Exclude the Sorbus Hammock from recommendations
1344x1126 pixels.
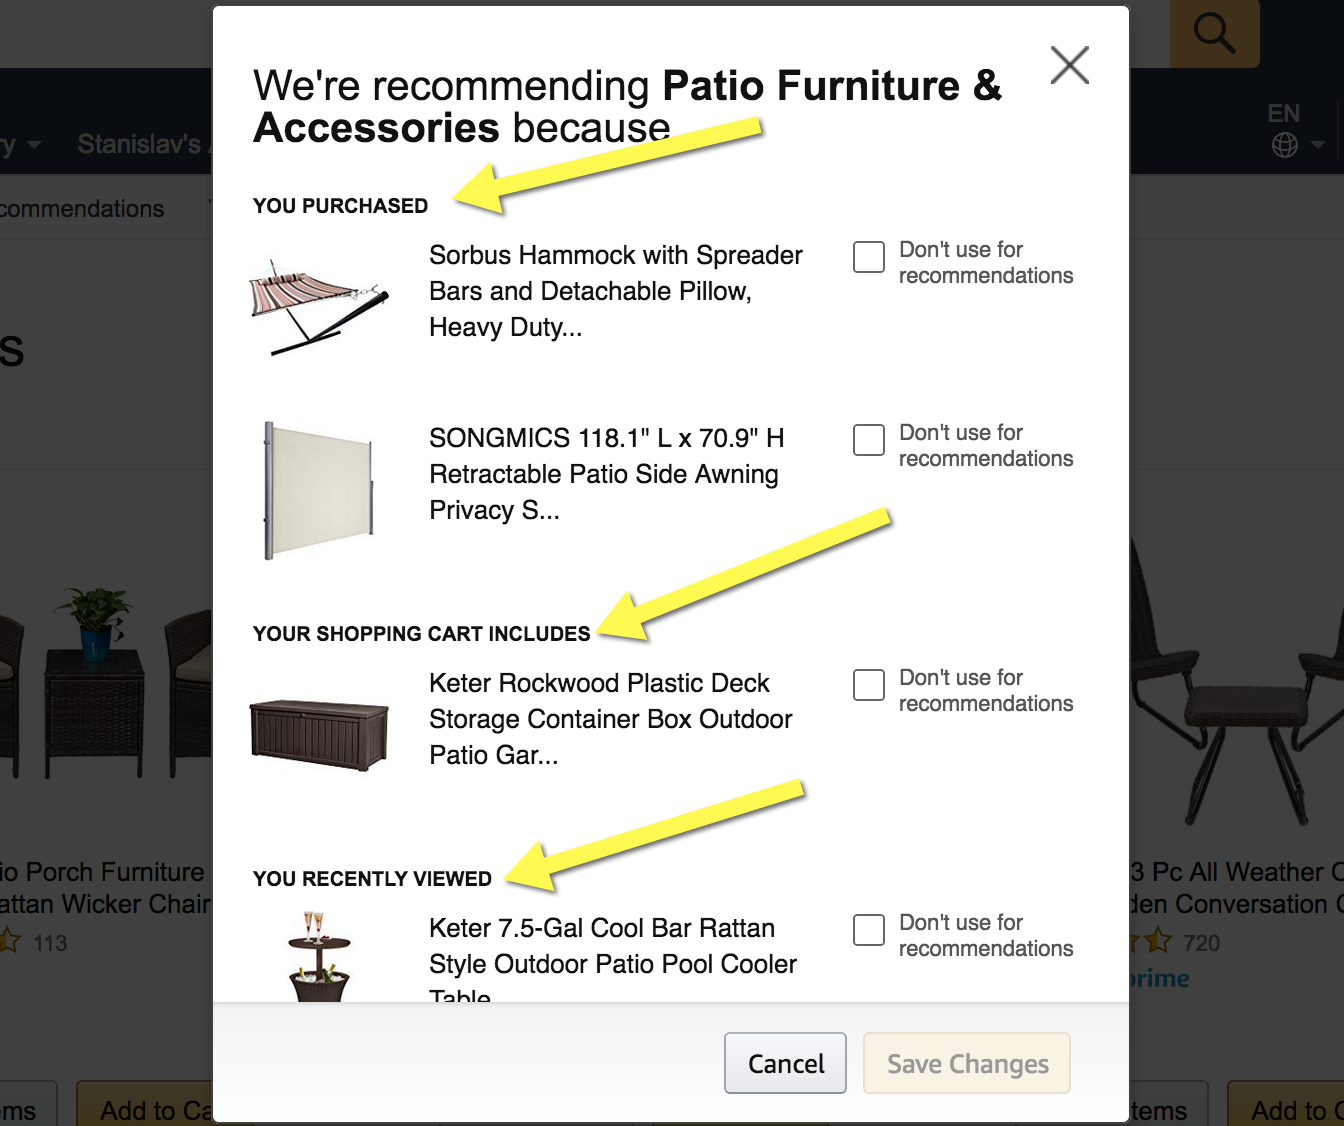(x=868, y=257)
